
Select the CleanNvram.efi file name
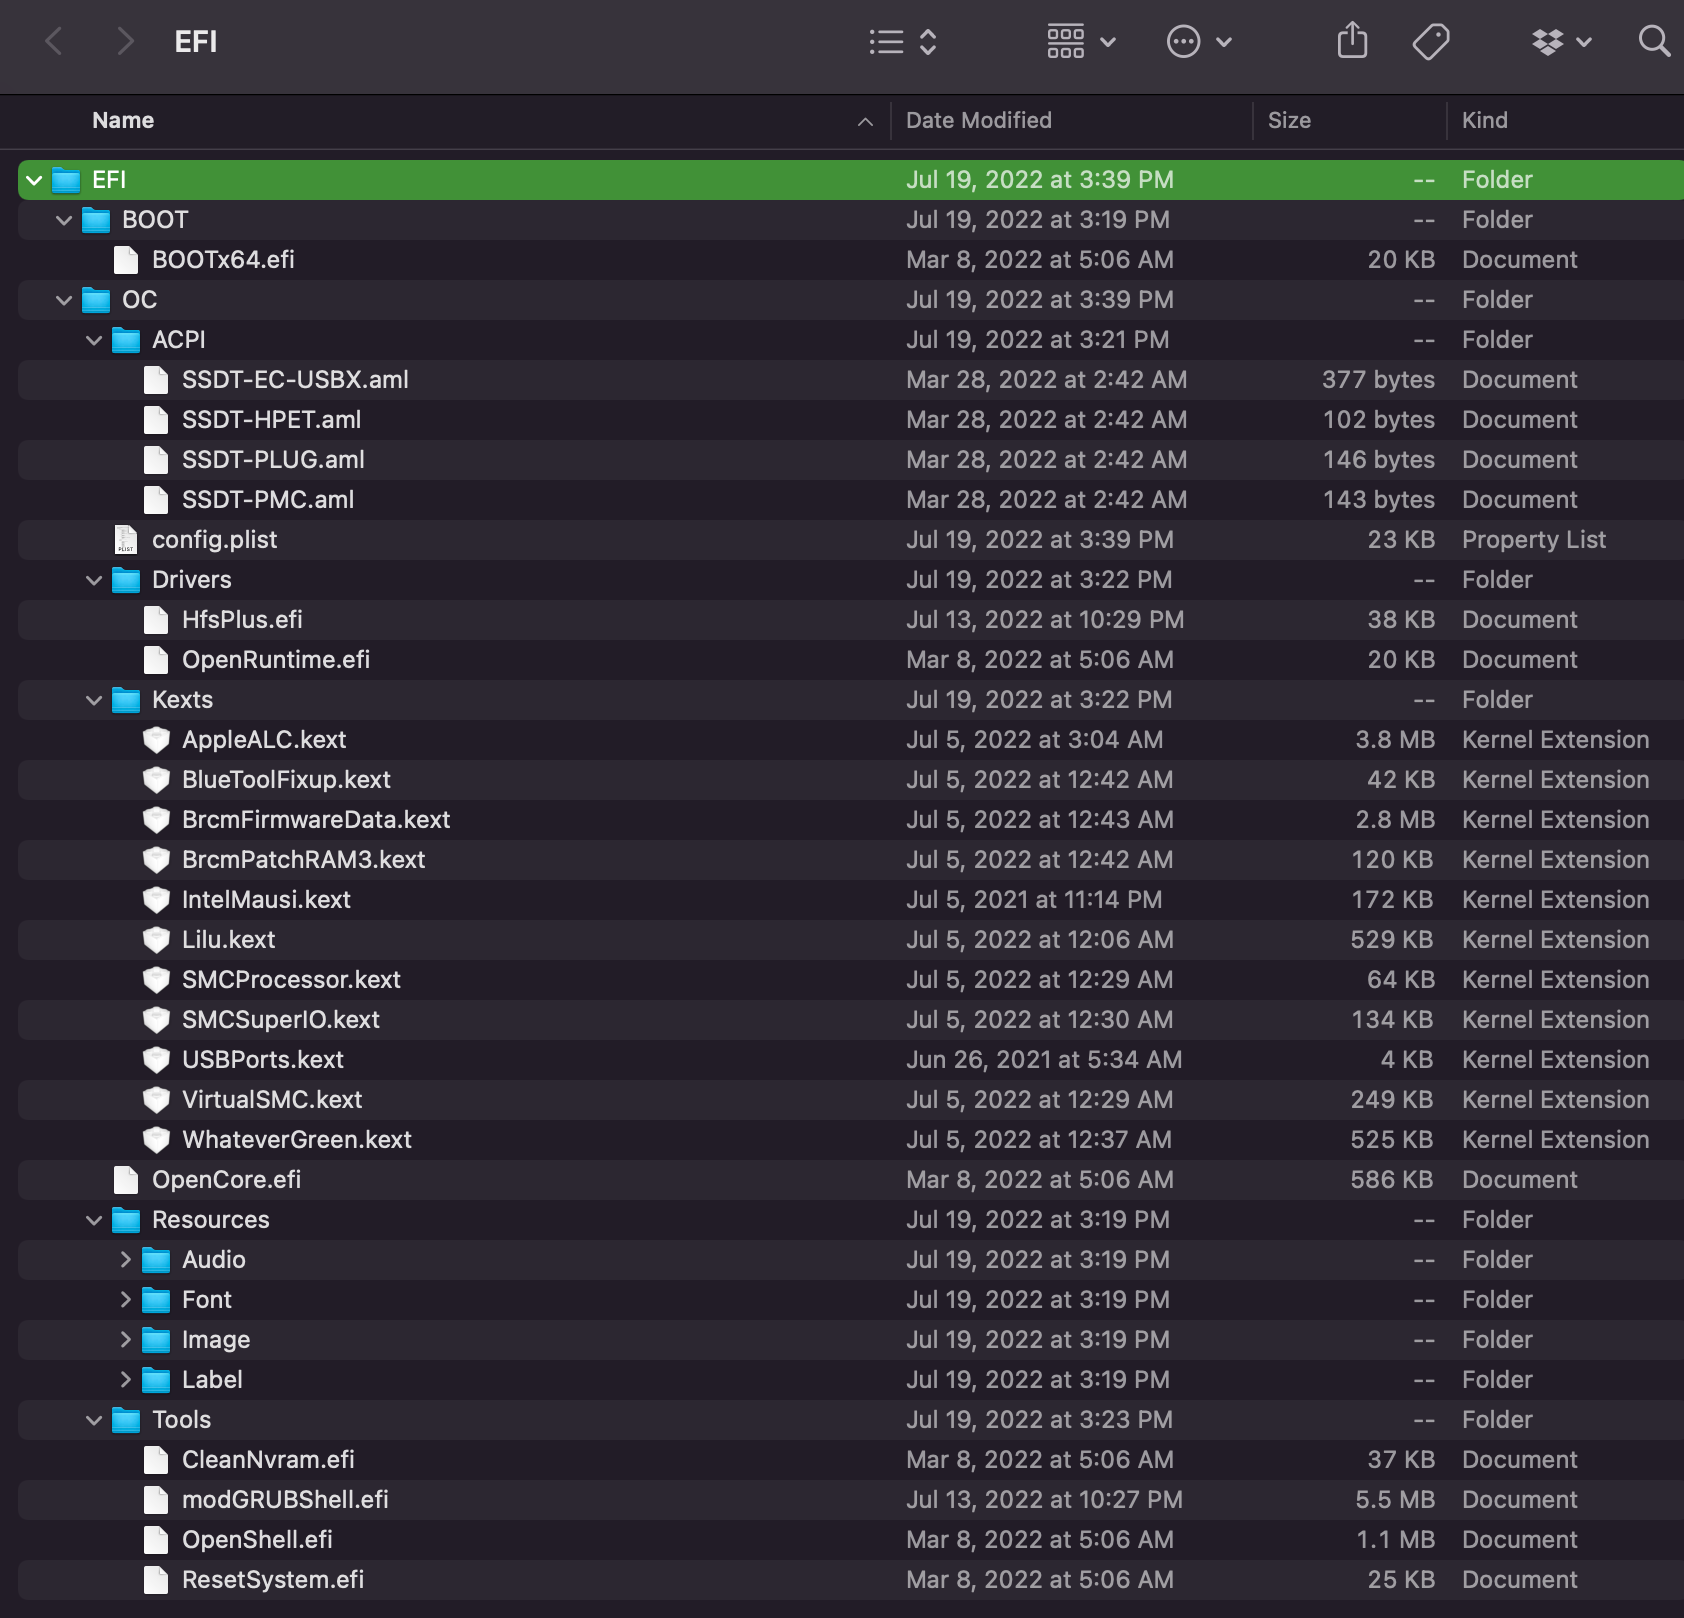pyautogui.click(x=268, y=1460)
